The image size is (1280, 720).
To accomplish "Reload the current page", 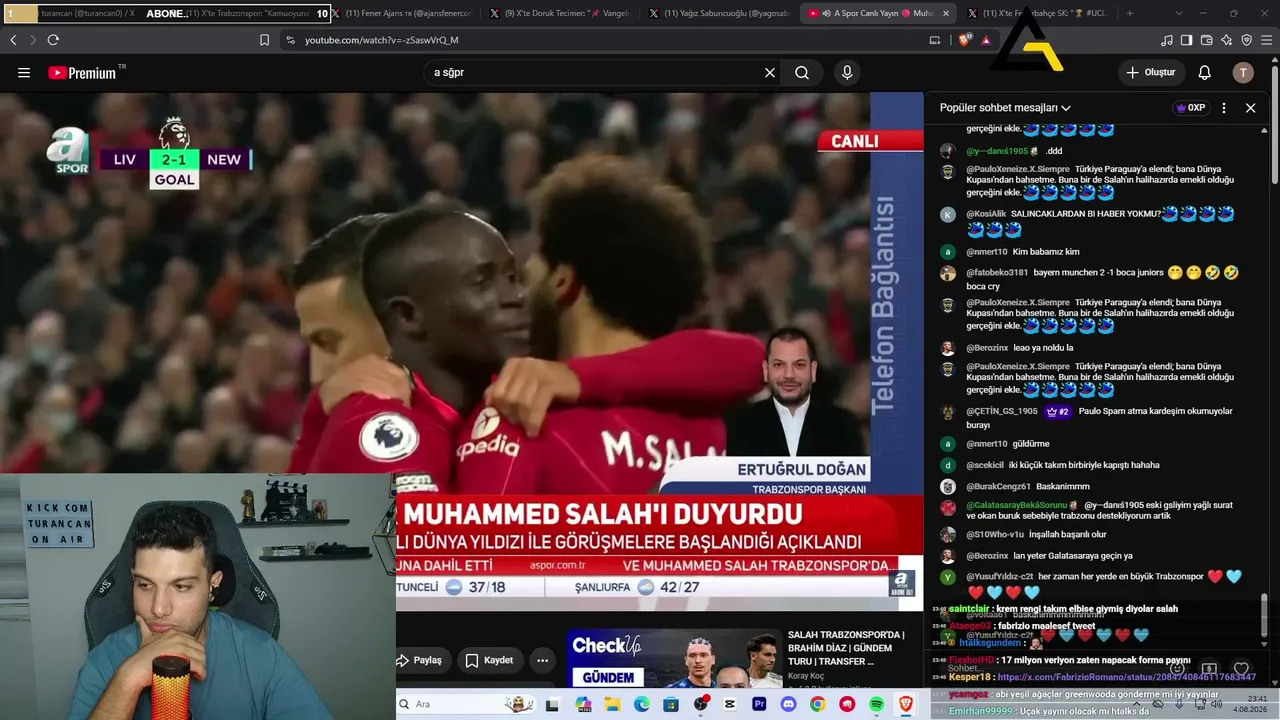I will coord(53,40).
